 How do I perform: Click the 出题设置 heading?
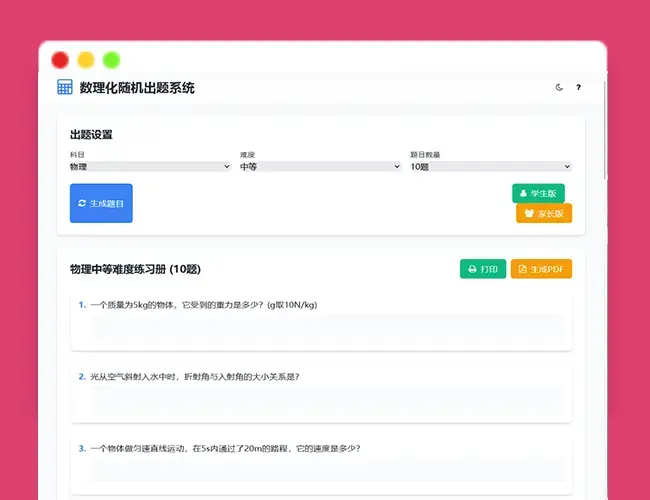tap(91, 135)
